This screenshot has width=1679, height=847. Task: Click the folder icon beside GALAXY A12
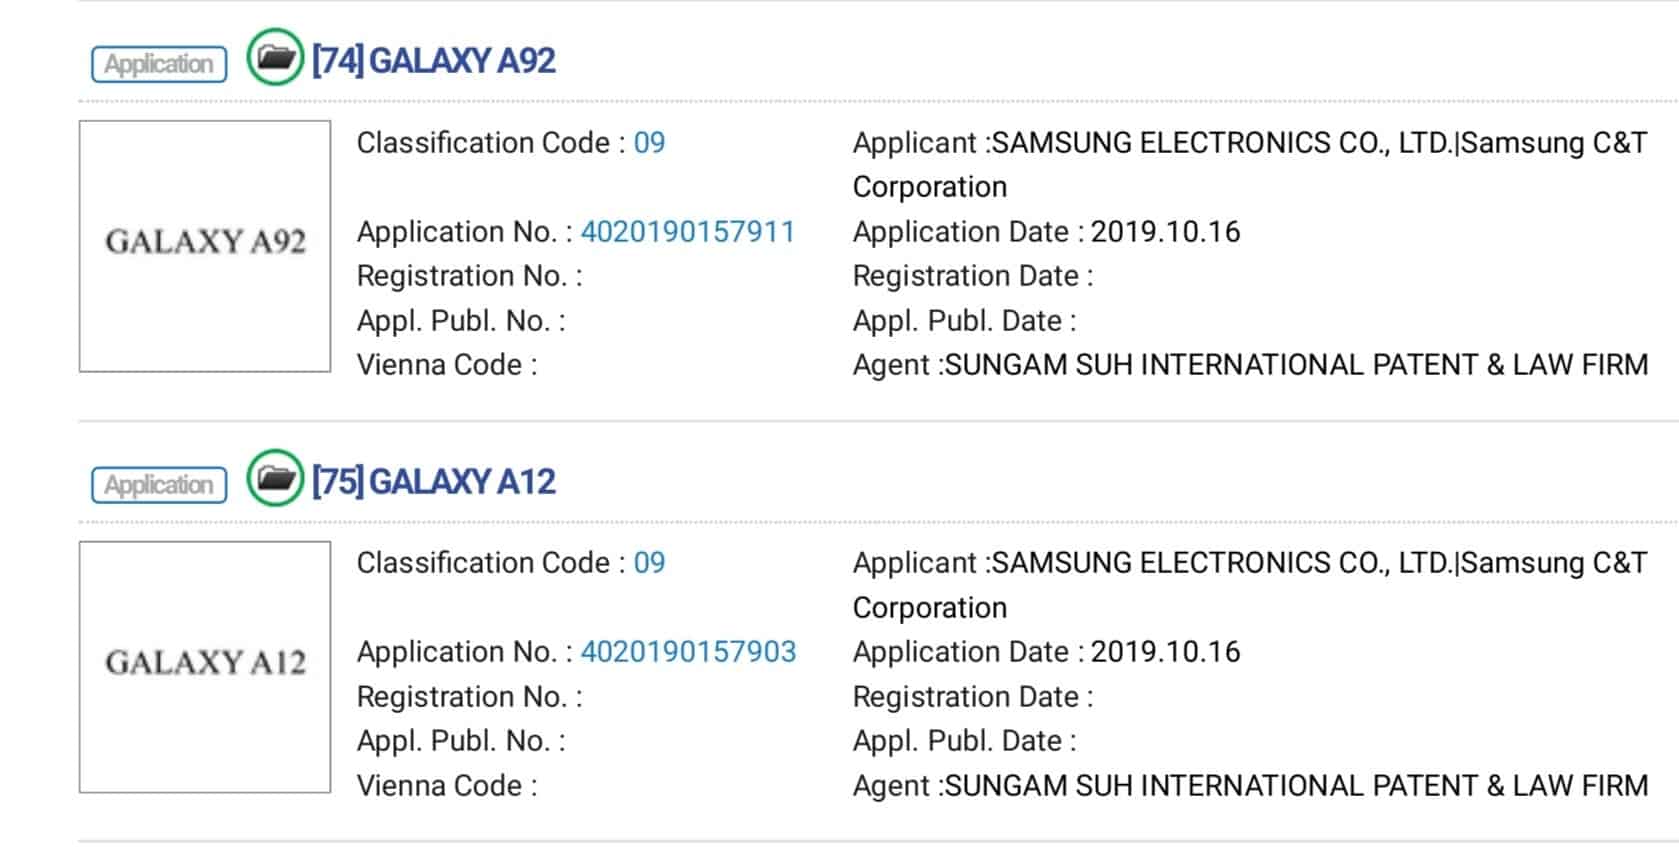pyautogui.click(x=275, y=478)
